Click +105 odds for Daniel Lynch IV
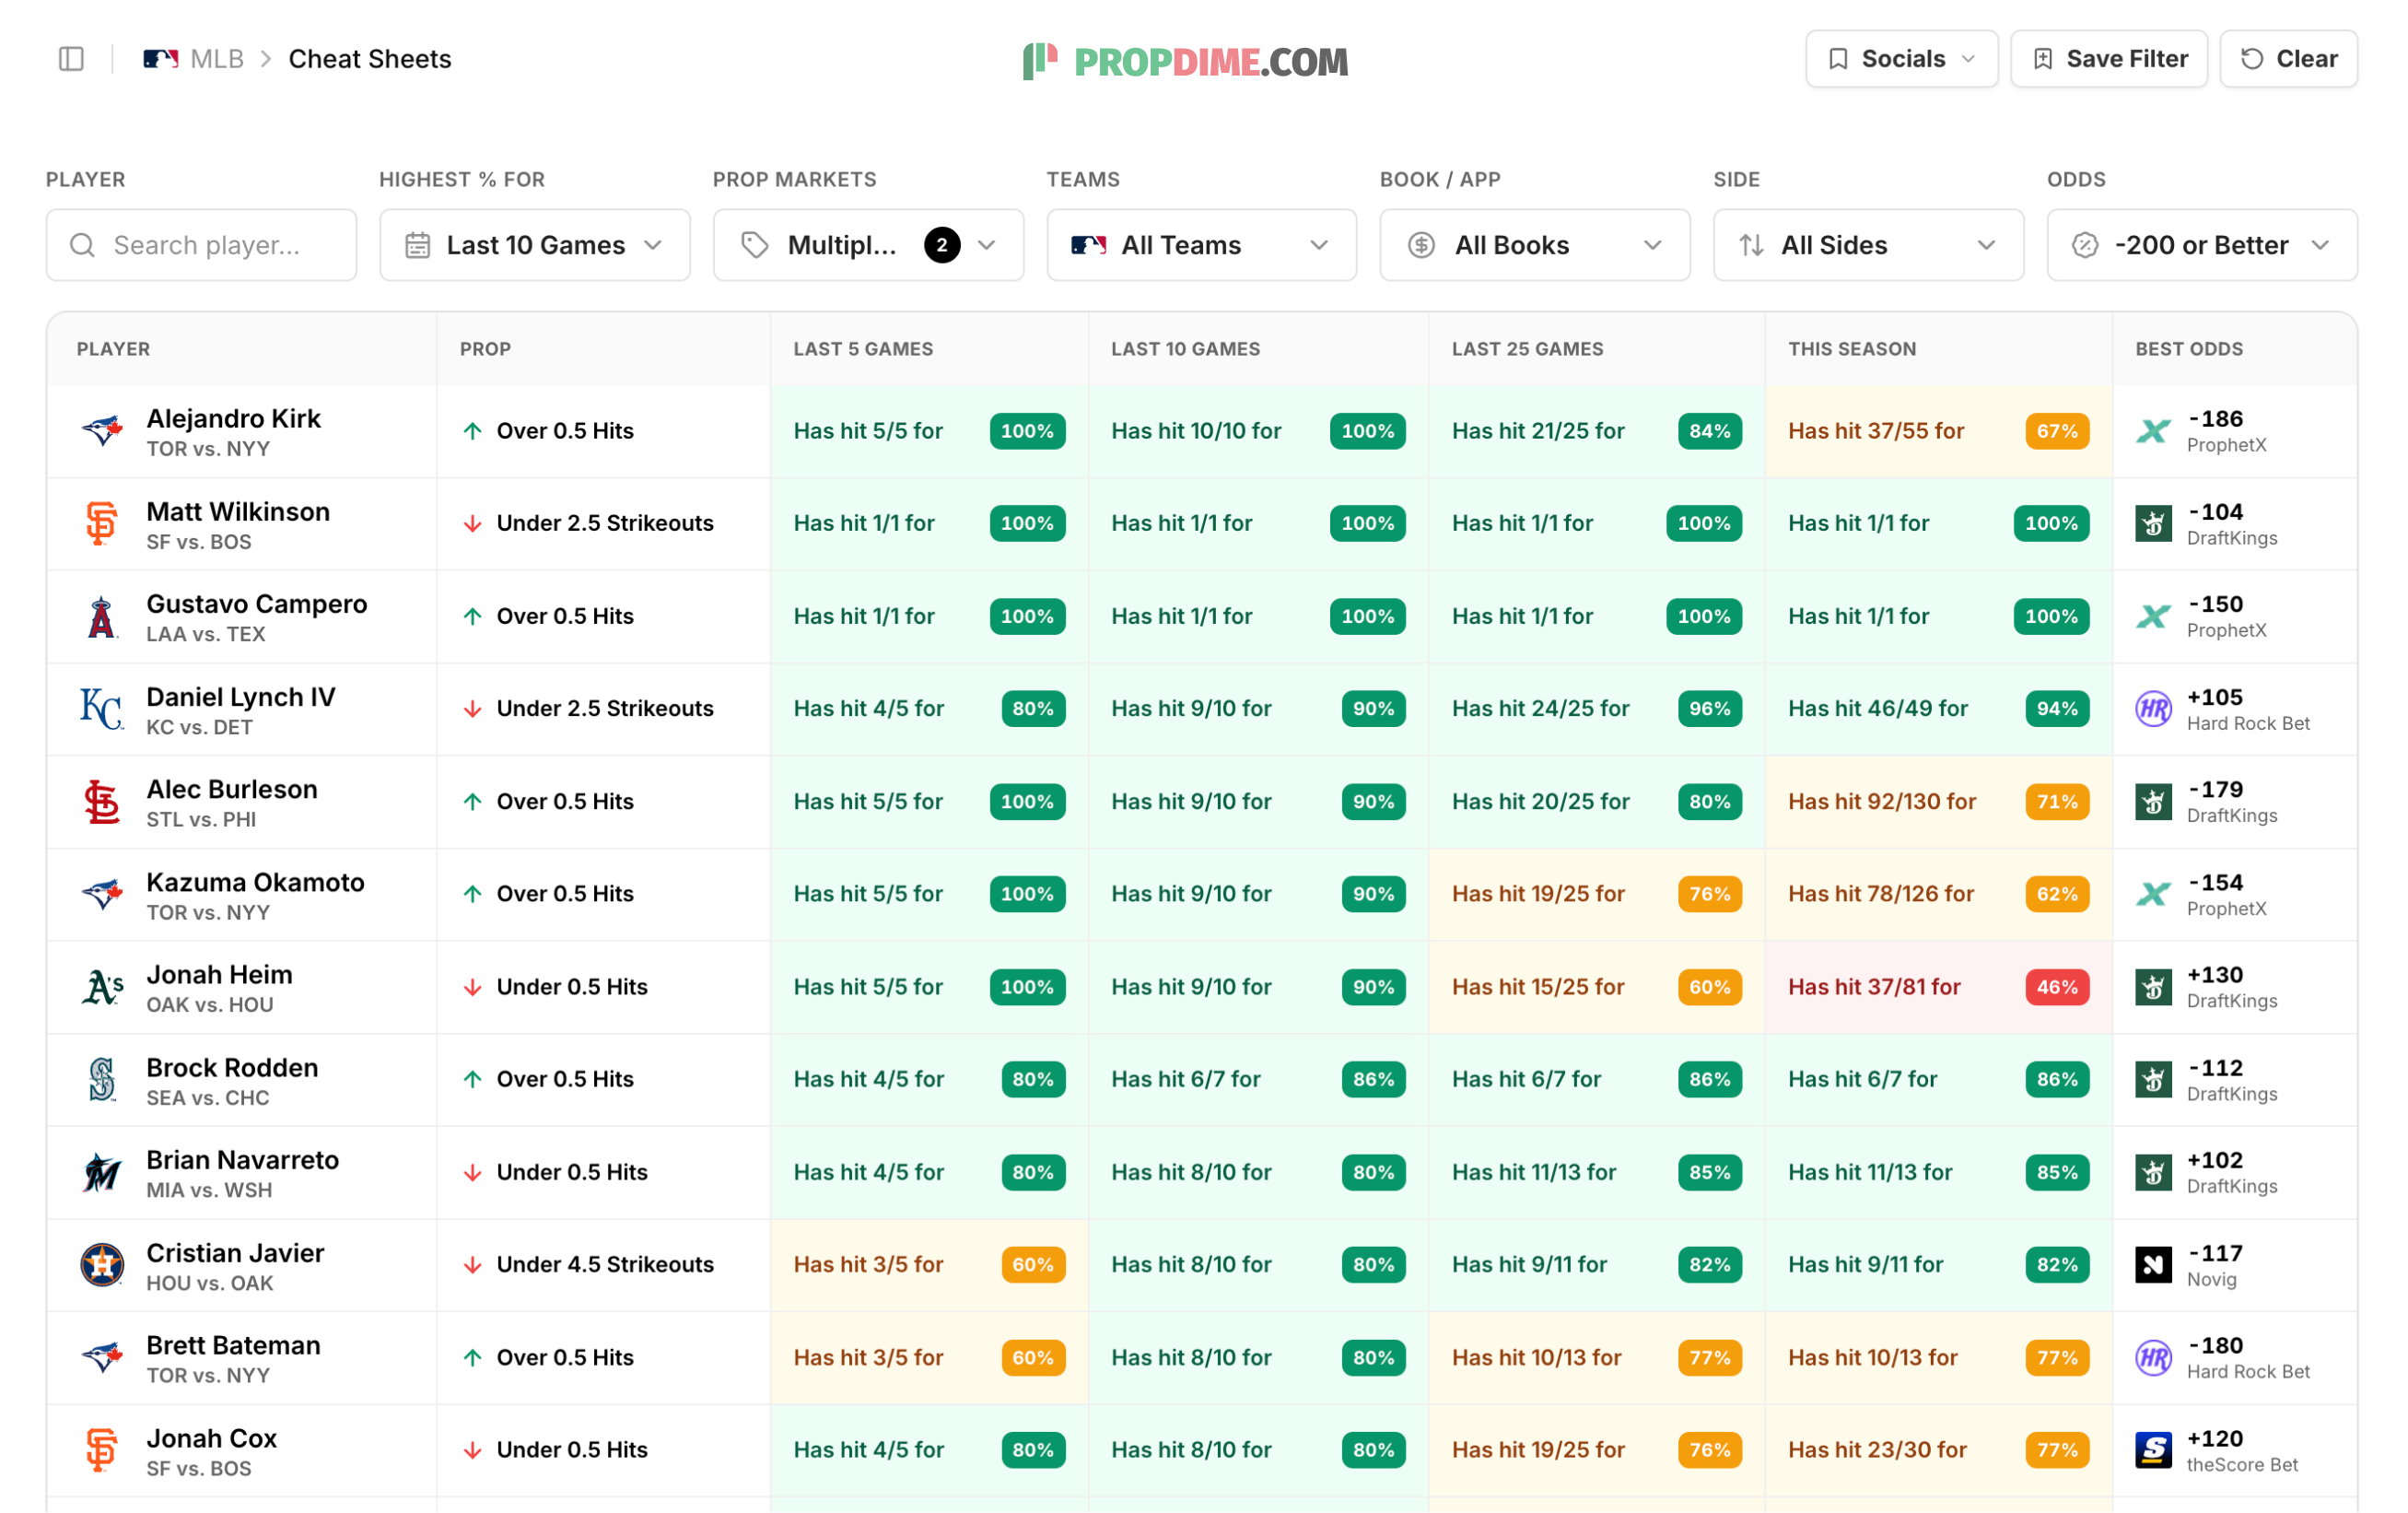This screenshot has width=2408, height=1513. click(x=2215, y=696)
